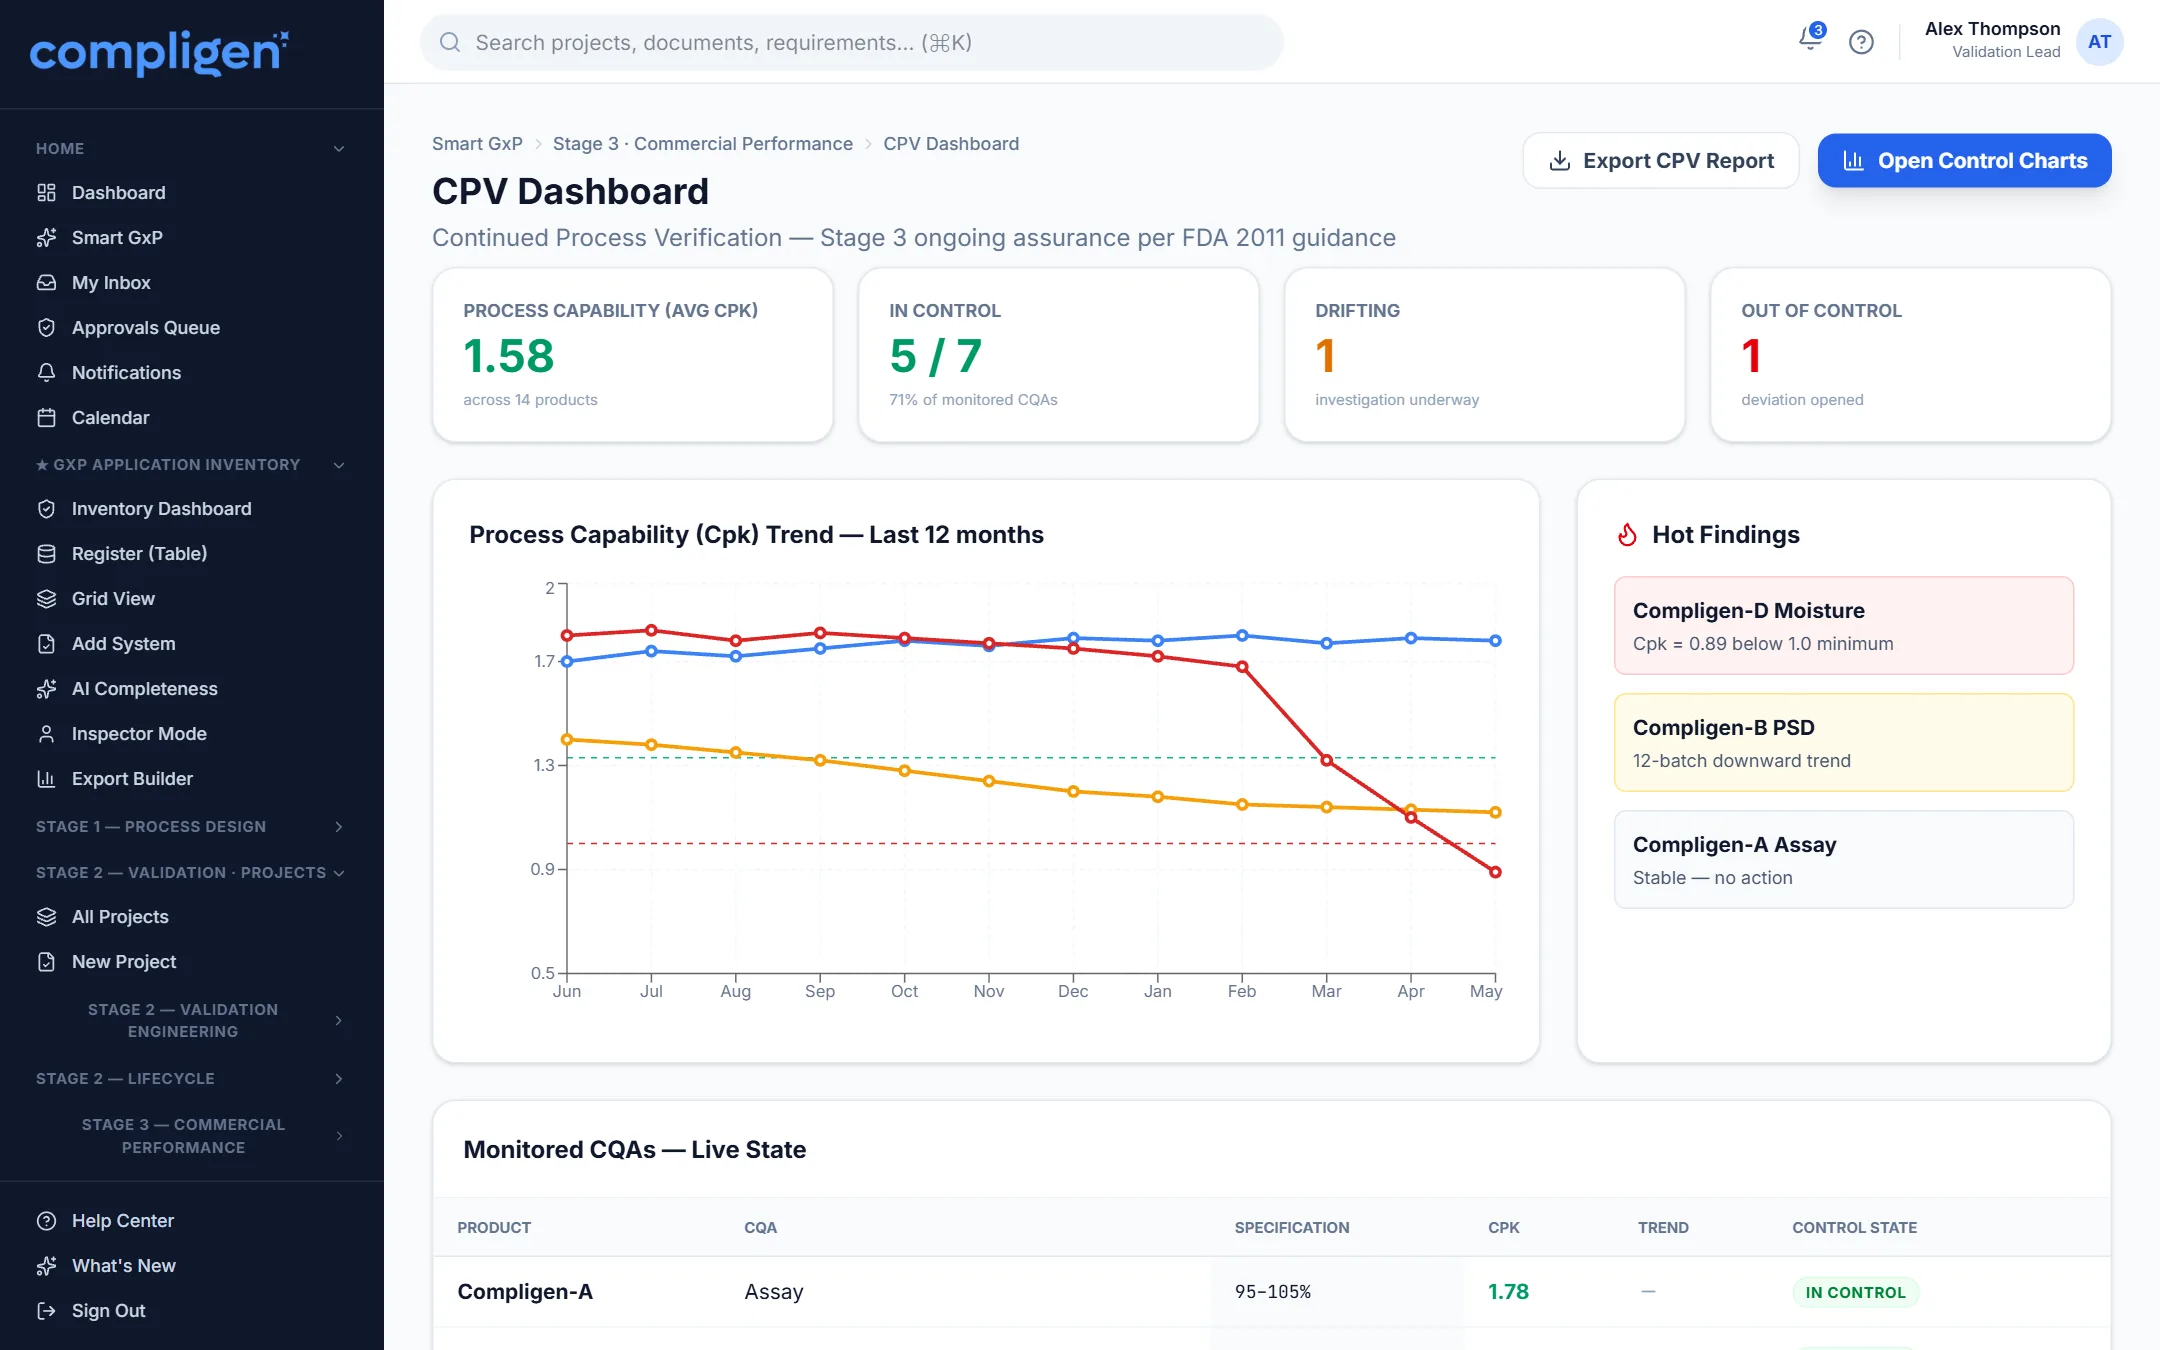Open the Compligen-B PSD finding card
Viewport: 2160px width, 1350px height.
tap(1843, 742)
